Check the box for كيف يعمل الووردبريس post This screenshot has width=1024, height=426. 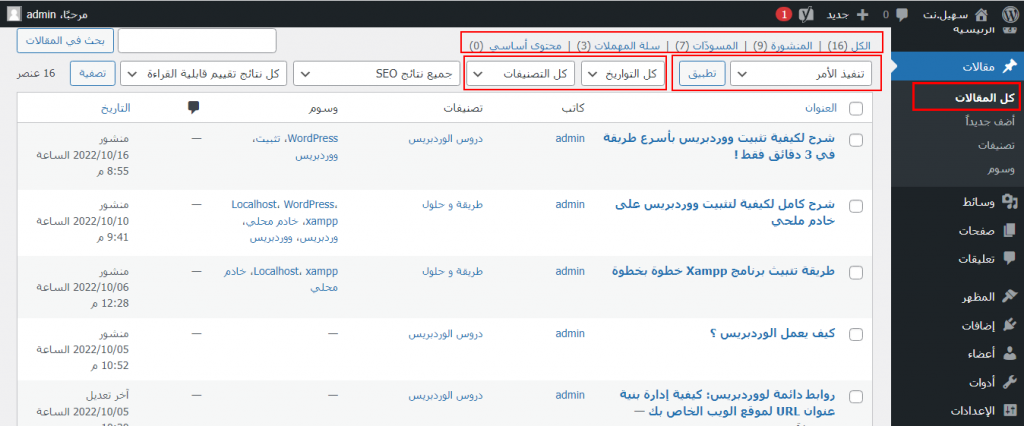(856, 336)
